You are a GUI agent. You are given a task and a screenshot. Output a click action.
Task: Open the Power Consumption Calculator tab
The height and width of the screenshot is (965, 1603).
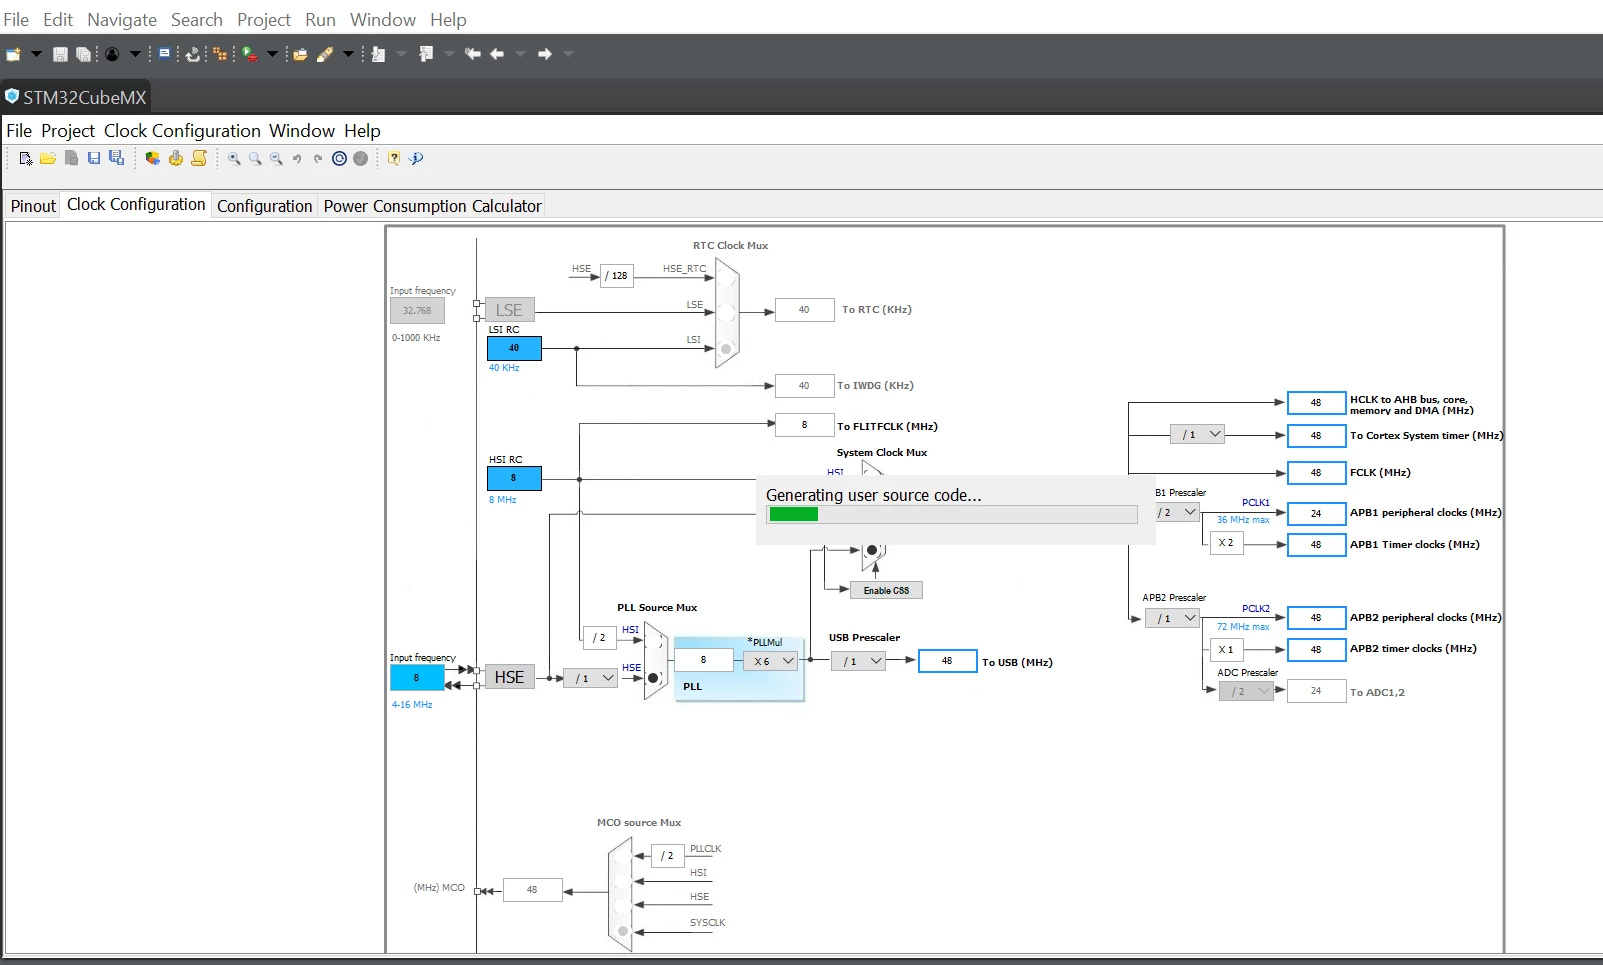(x=432, y=206)
